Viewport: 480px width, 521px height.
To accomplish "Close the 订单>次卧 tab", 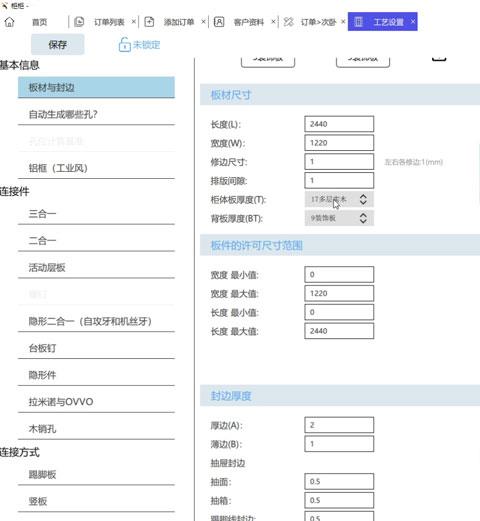I will (343, 22).
